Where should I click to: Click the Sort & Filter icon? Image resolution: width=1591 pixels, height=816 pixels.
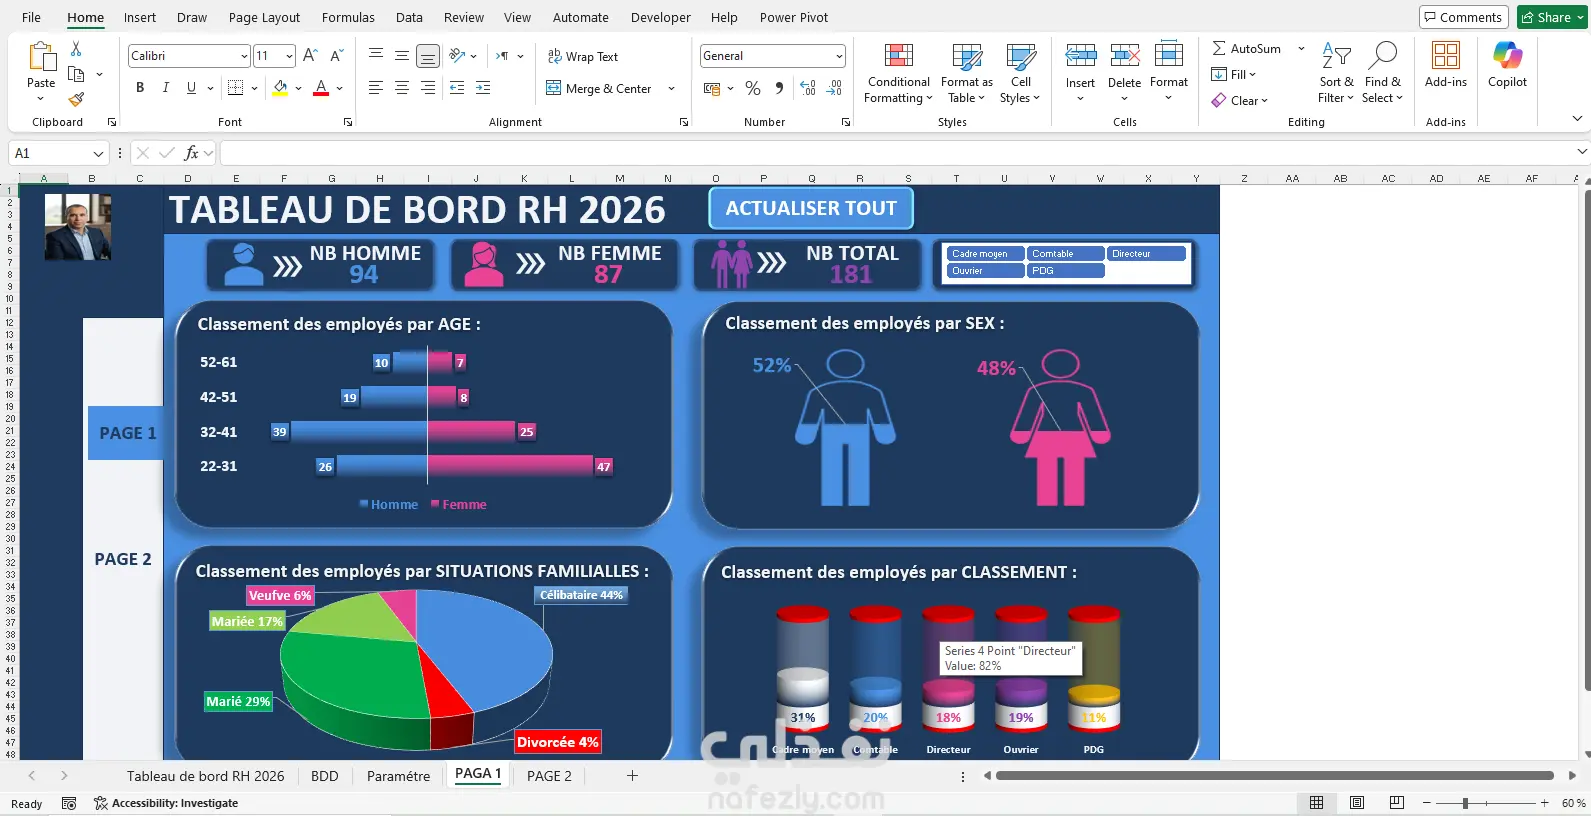coord(1336,56)
